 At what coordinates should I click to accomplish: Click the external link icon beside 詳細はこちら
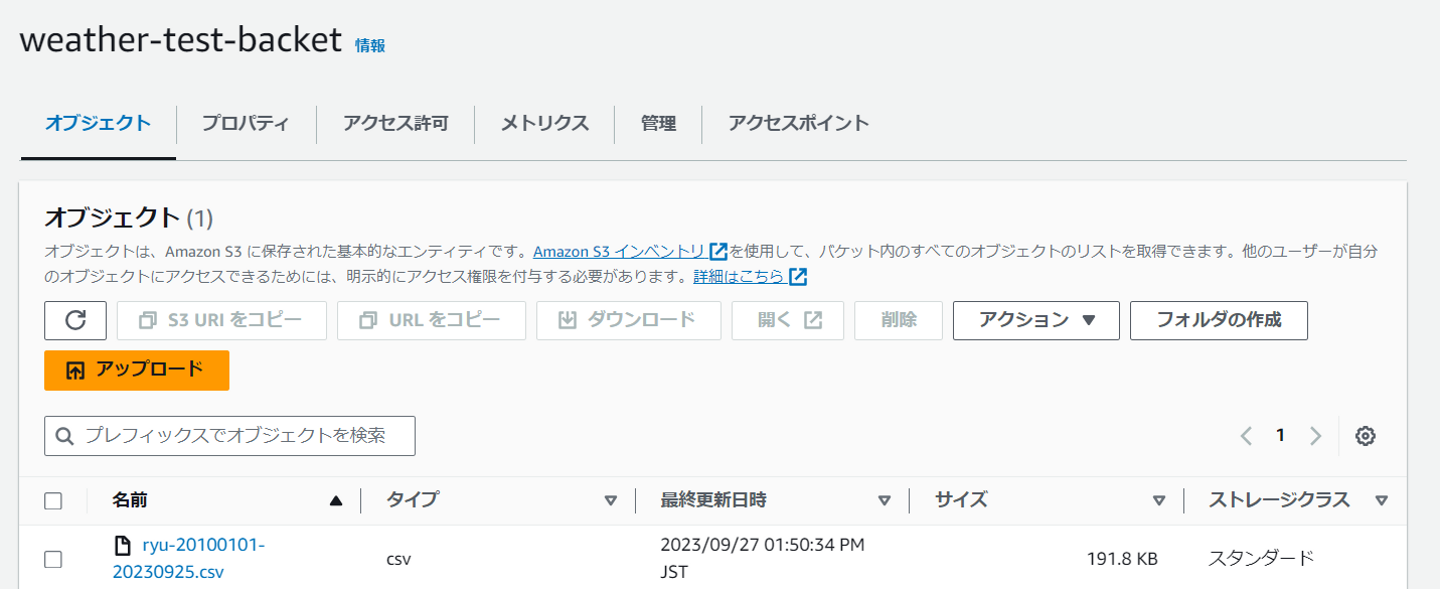click(797, 276)
